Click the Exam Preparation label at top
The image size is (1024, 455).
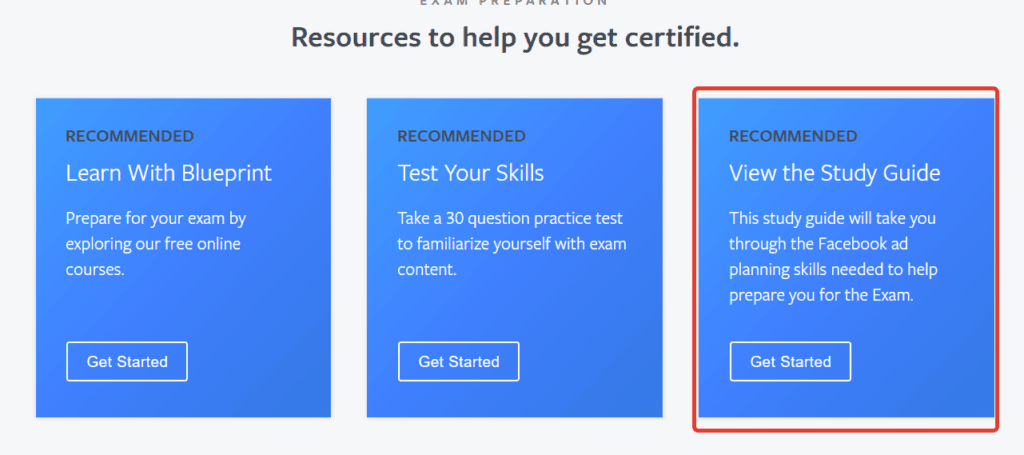click(513, 3)
